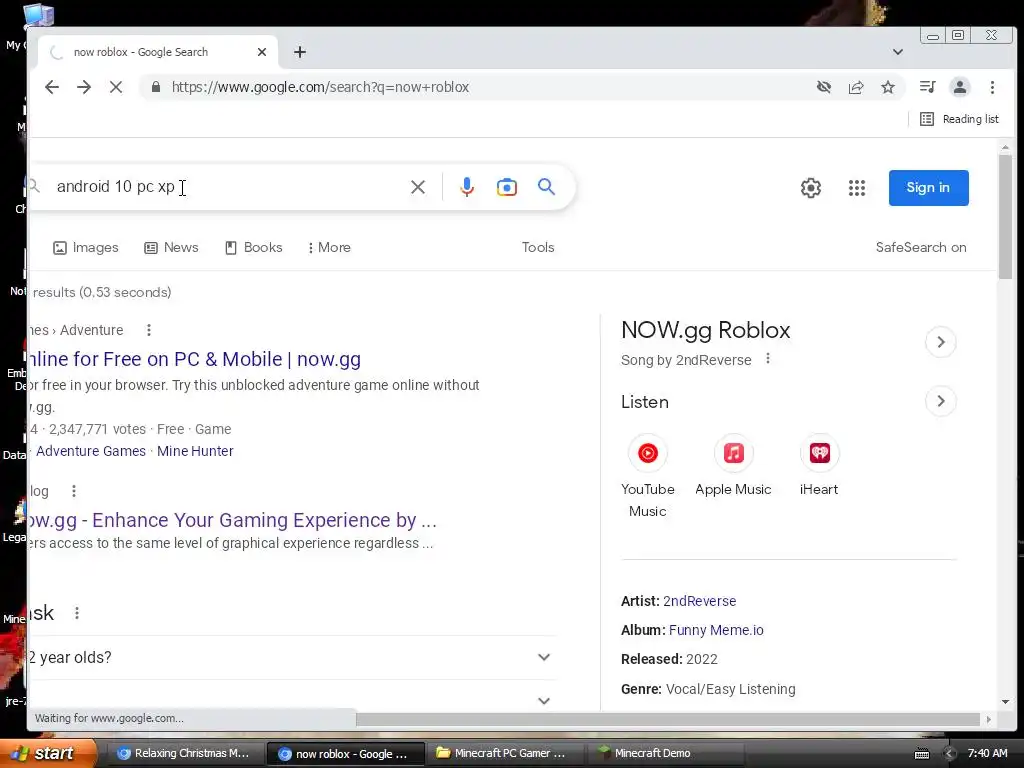Viewport: 1024px width, 768px height.
Task: Open the Google apps grid
Action: pyautogui.click(x=857, y=188)
